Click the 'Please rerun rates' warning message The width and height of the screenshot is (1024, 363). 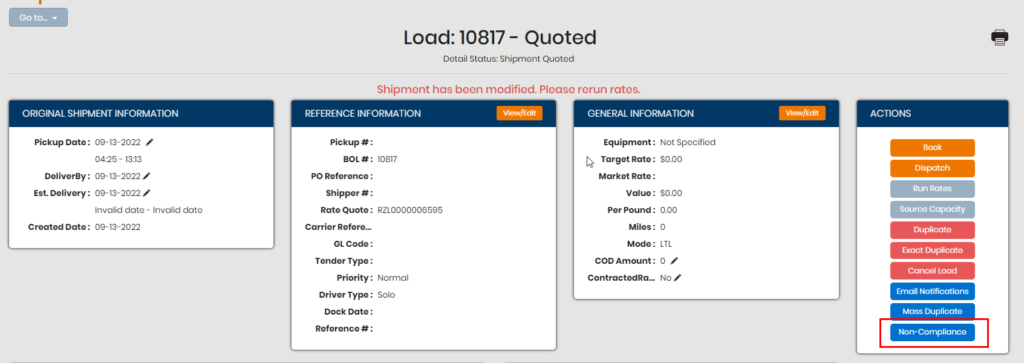pyautogui.click(x=508, y=89)
